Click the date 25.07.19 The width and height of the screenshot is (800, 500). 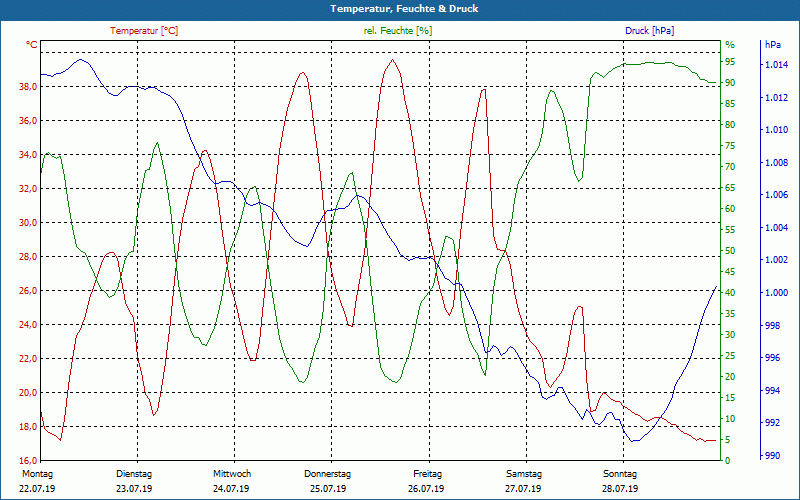328,489
